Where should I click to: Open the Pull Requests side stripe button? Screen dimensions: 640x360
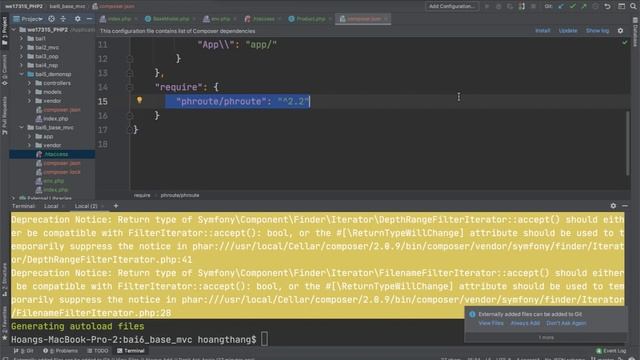pyautogui.click(x=4, y=116)
